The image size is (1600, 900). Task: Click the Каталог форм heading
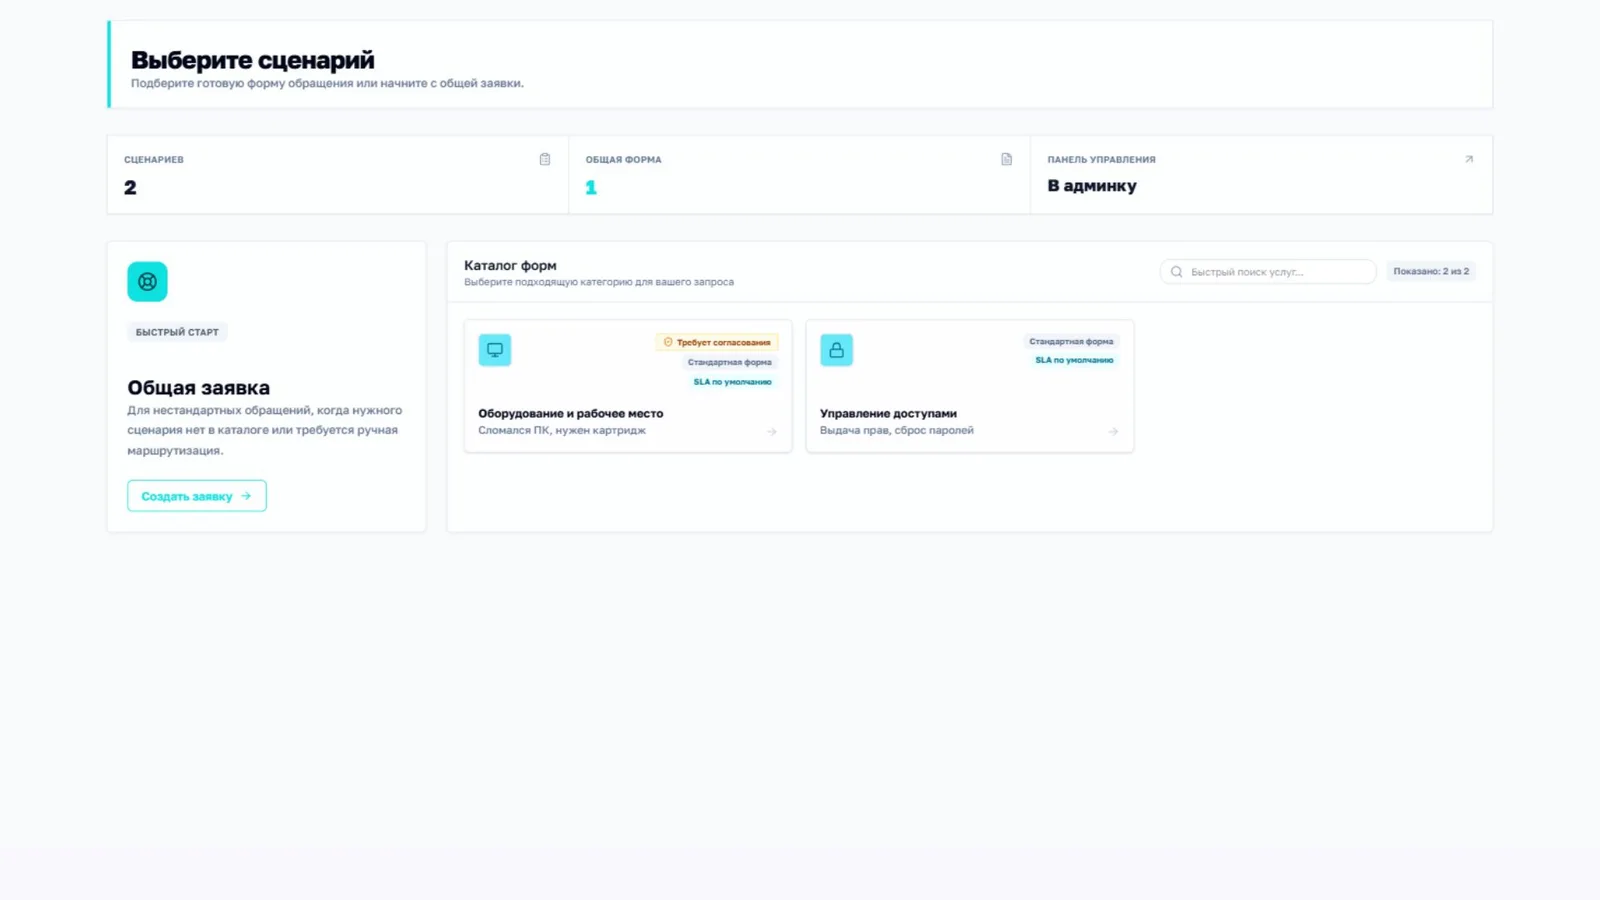510,265
